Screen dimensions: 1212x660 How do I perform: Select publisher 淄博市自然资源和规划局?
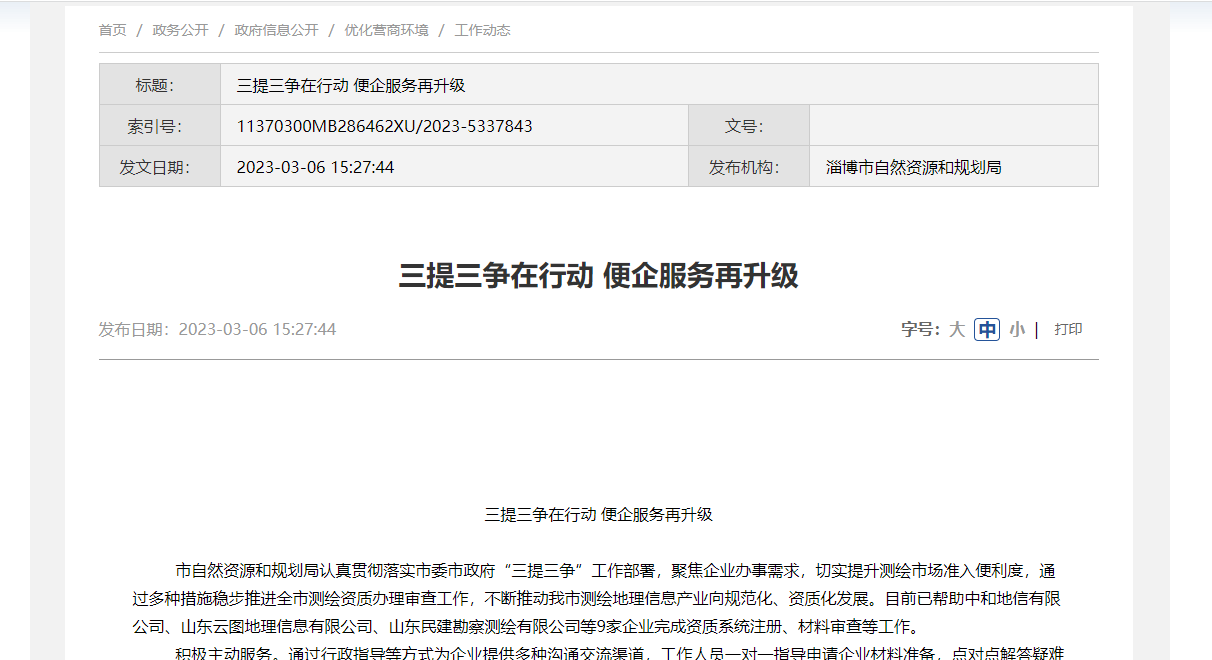pyautogui.click(x=913, y=167)
